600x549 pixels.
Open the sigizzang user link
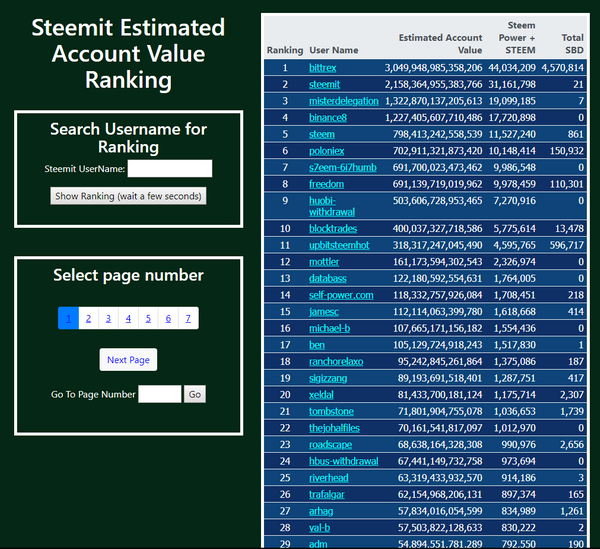click(328, 378)
